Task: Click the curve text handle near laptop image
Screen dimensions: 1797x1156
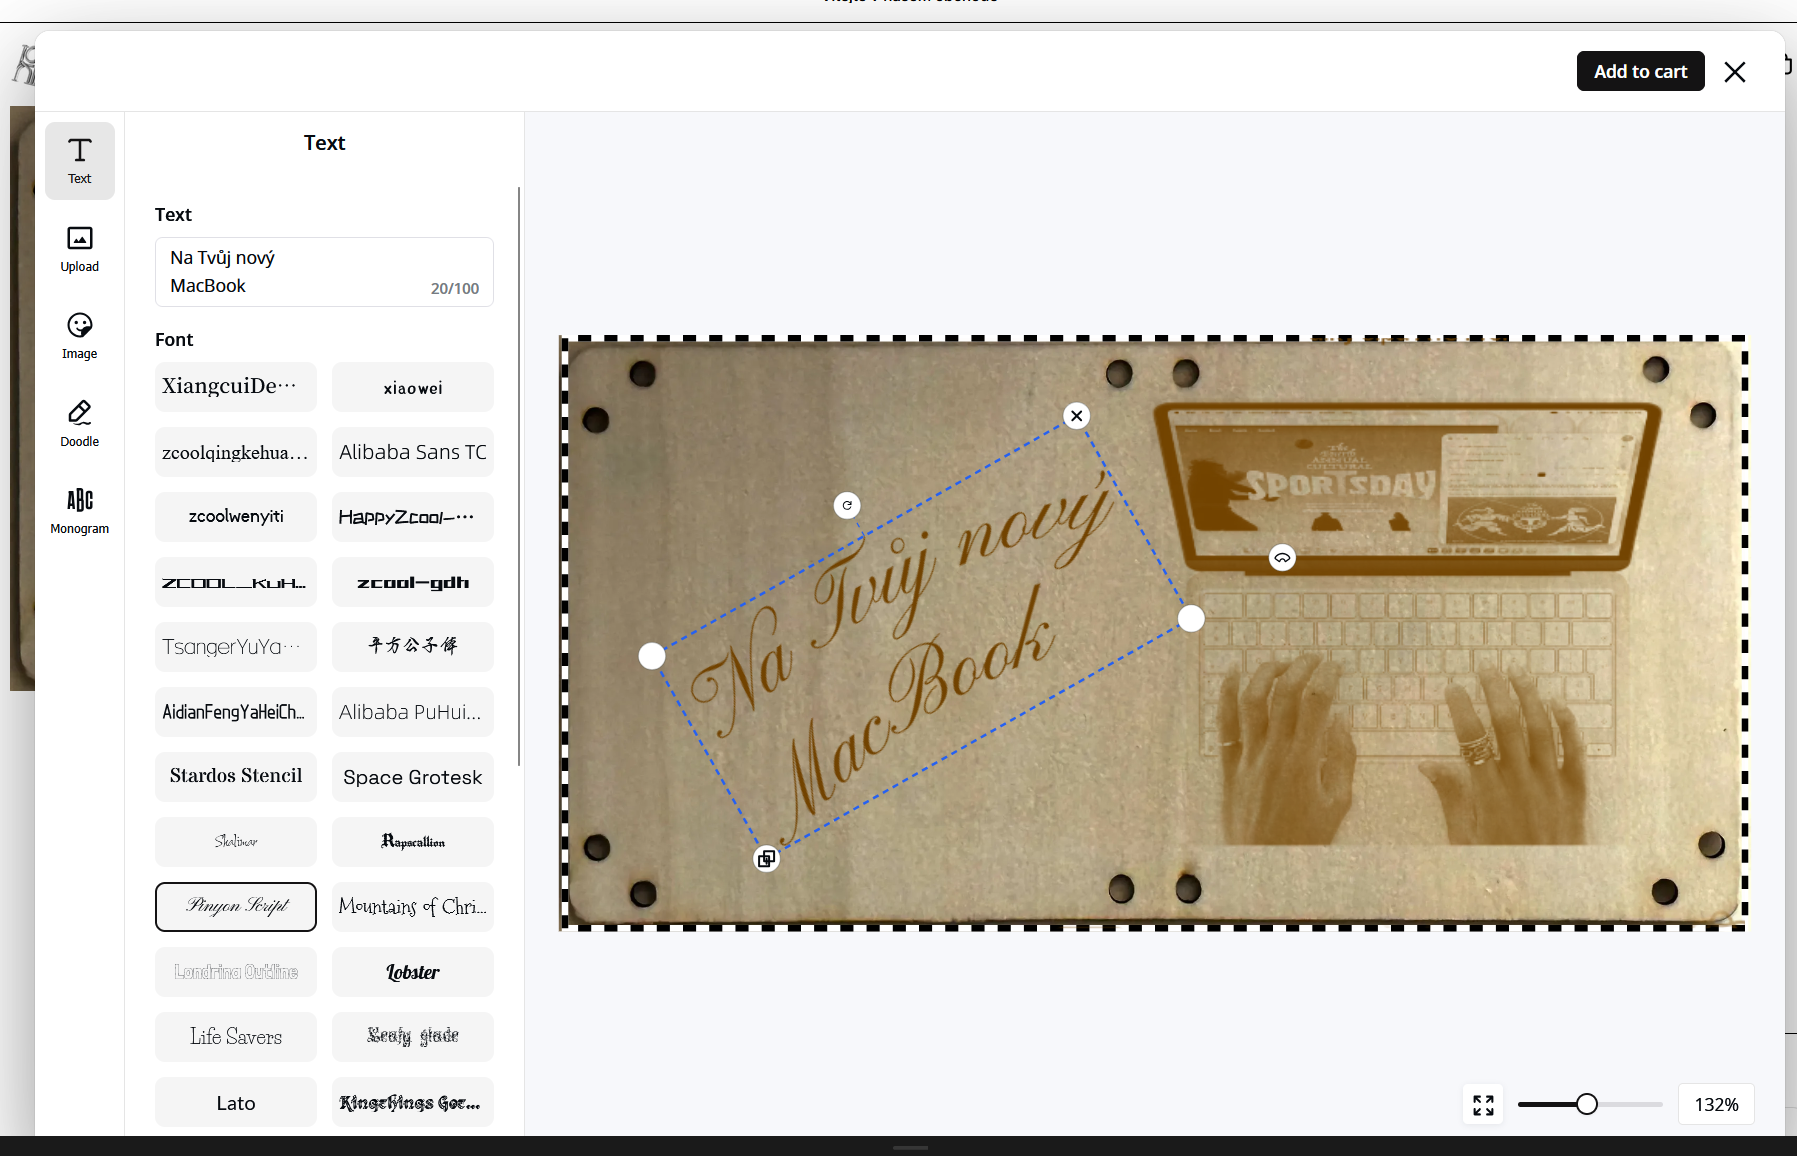Action: pos(1282,558)
